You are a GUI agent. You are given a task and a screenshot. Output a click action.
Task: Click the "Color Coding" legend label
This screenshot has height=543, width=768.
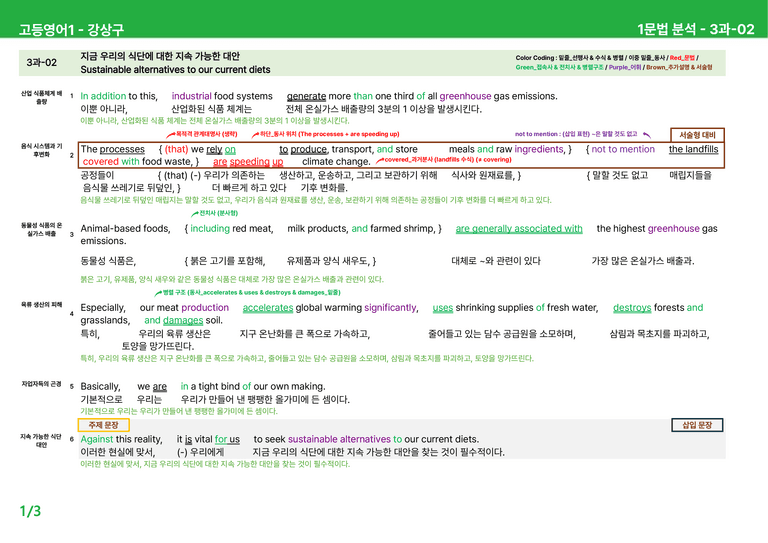click(535, 58)
